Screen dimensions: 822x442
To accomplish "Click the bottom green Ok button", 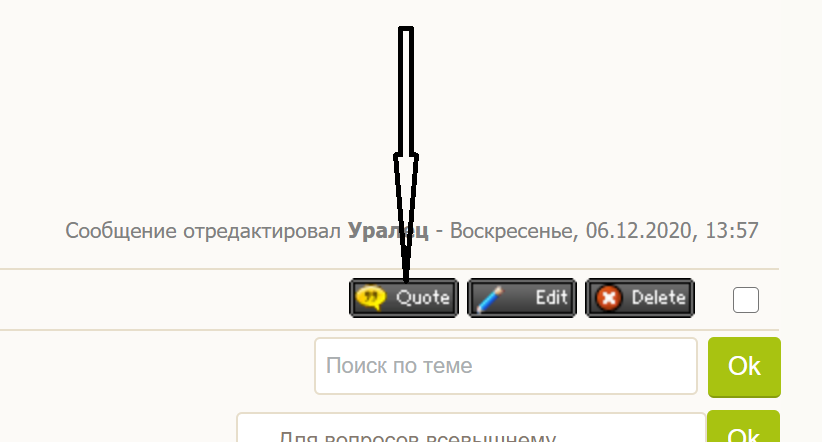I will [x=743, y=427].
